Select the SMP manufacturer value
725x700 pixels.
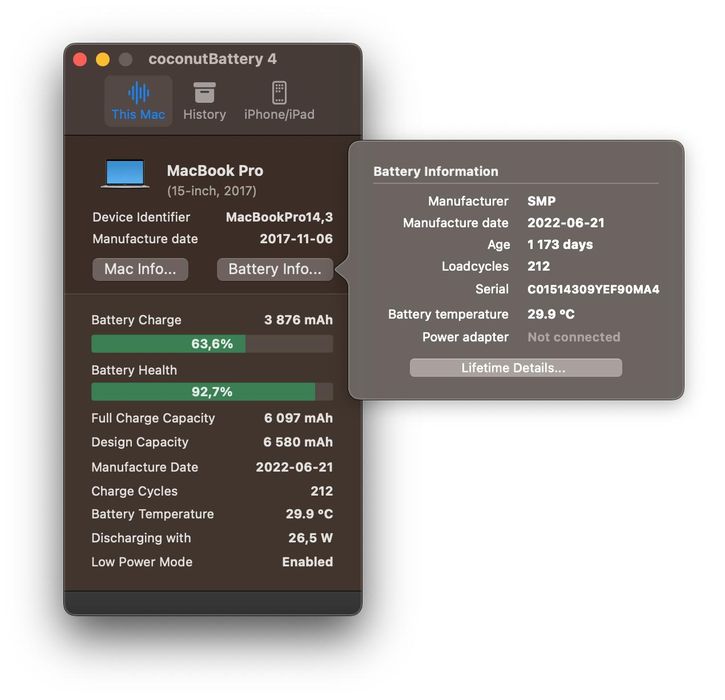coord(541,201)
